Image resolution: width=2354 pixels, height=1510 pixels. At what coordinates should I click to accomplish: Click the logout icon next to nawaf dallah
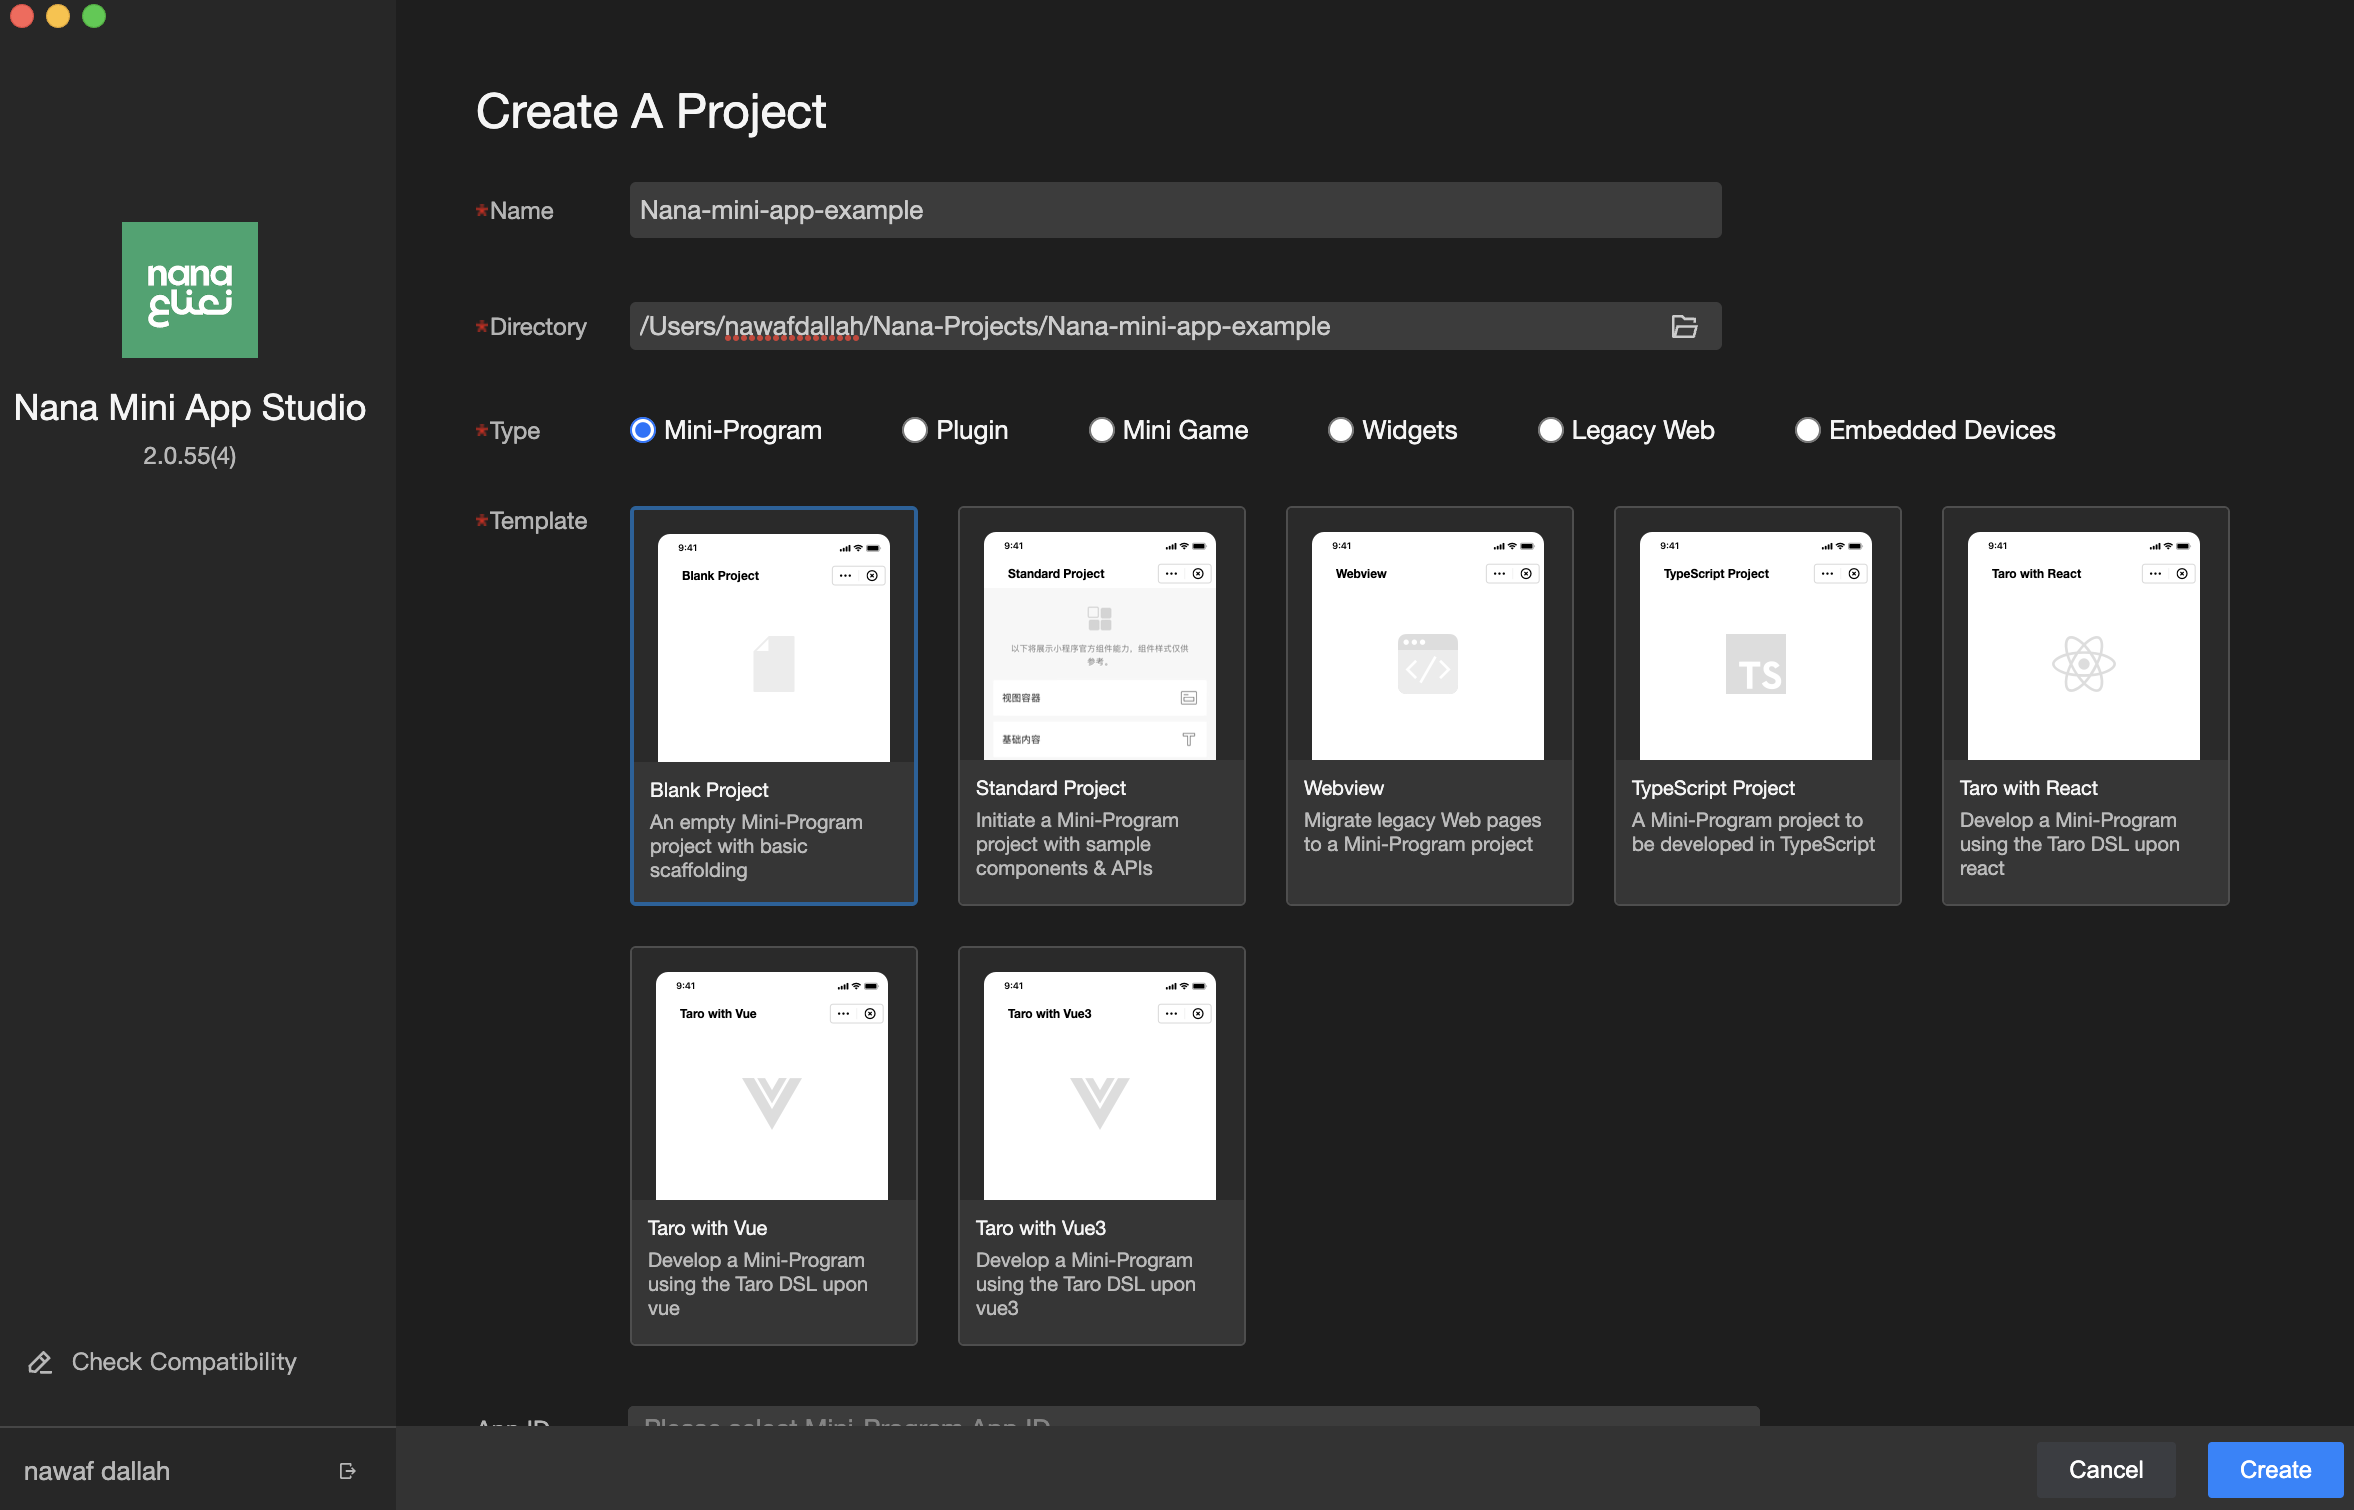(x=347, y=1471)
